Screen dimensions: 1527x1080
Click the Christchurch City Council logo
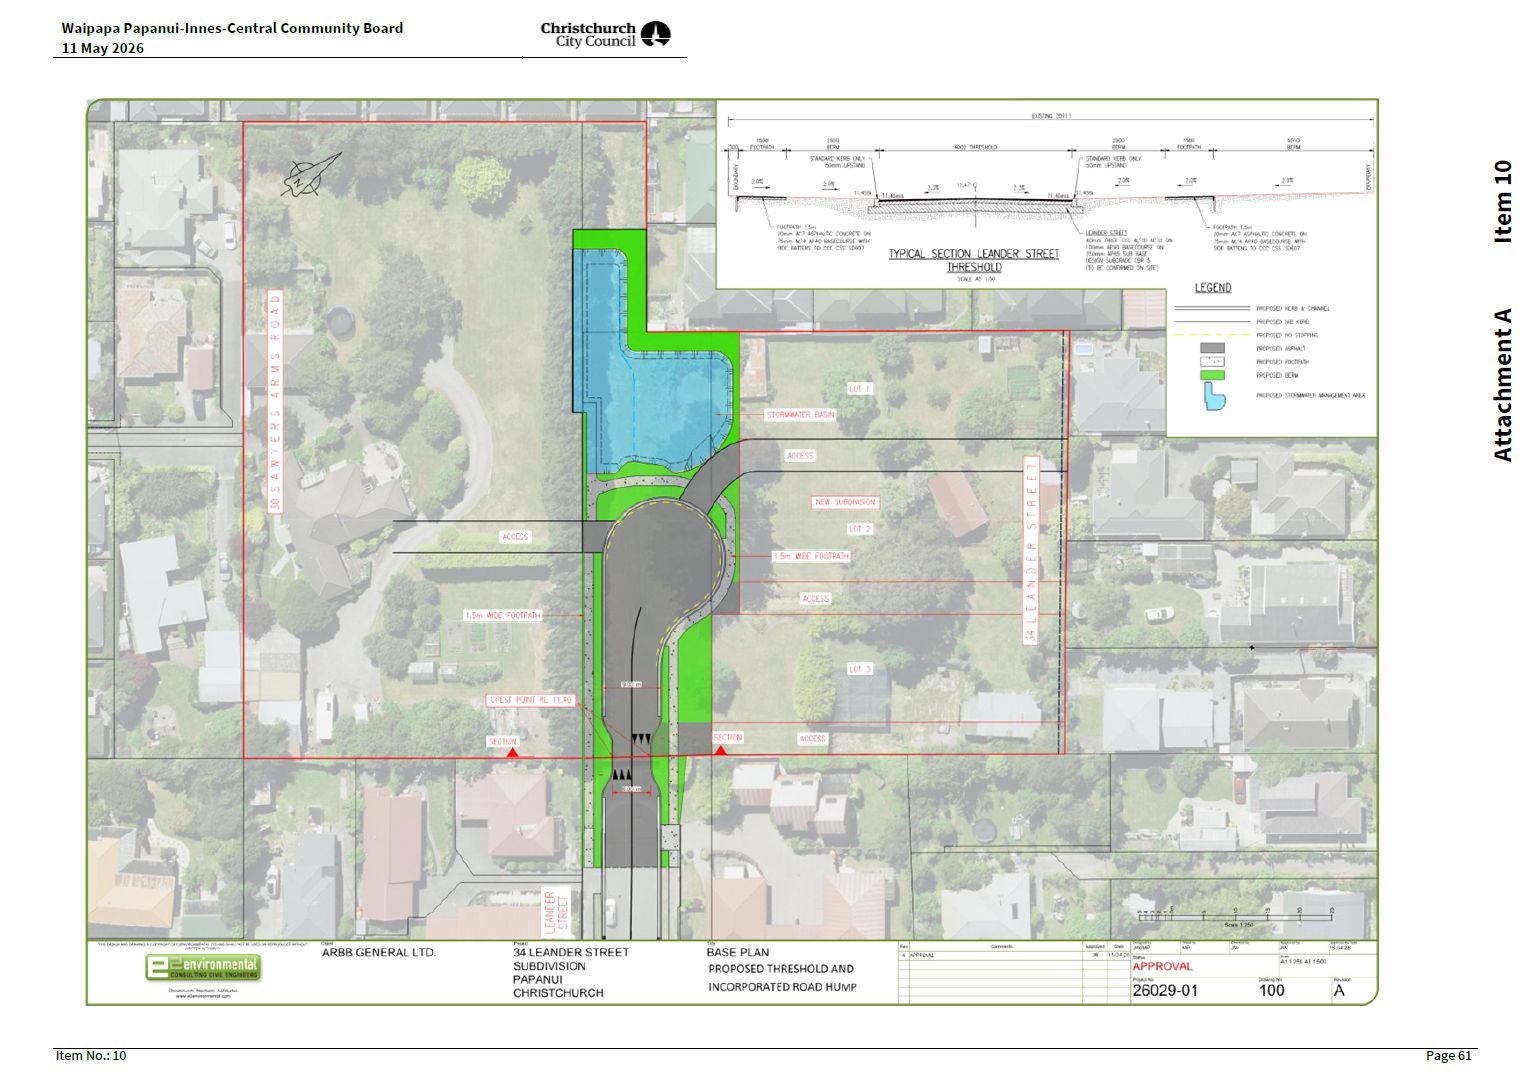pos(606,35)
